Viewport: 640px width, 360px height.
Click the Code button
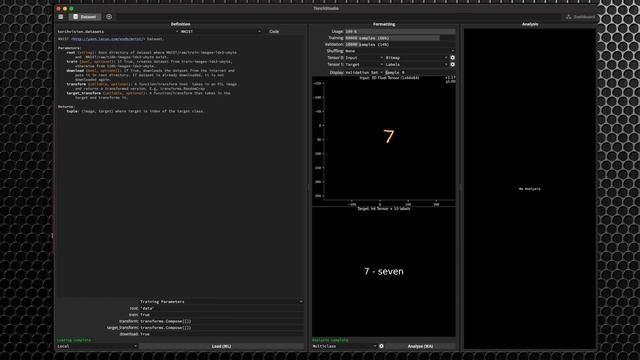(274, 31)
